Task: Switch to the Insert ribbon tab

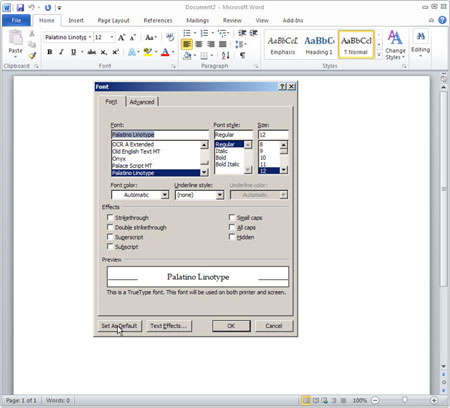Action: pos(76,20)
